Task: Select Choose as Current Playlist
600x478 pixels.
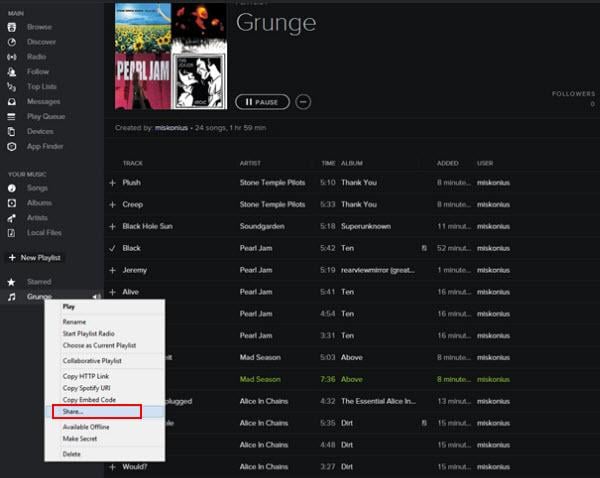Action: tap(99, 346)
